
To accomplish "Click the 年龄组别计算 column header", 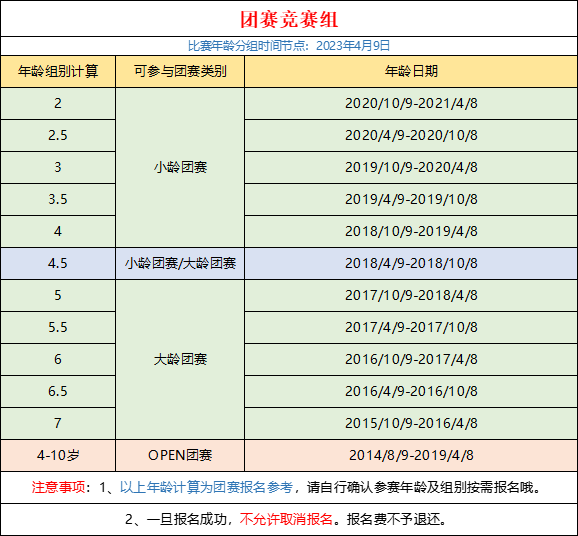I will tap(58, 72).
